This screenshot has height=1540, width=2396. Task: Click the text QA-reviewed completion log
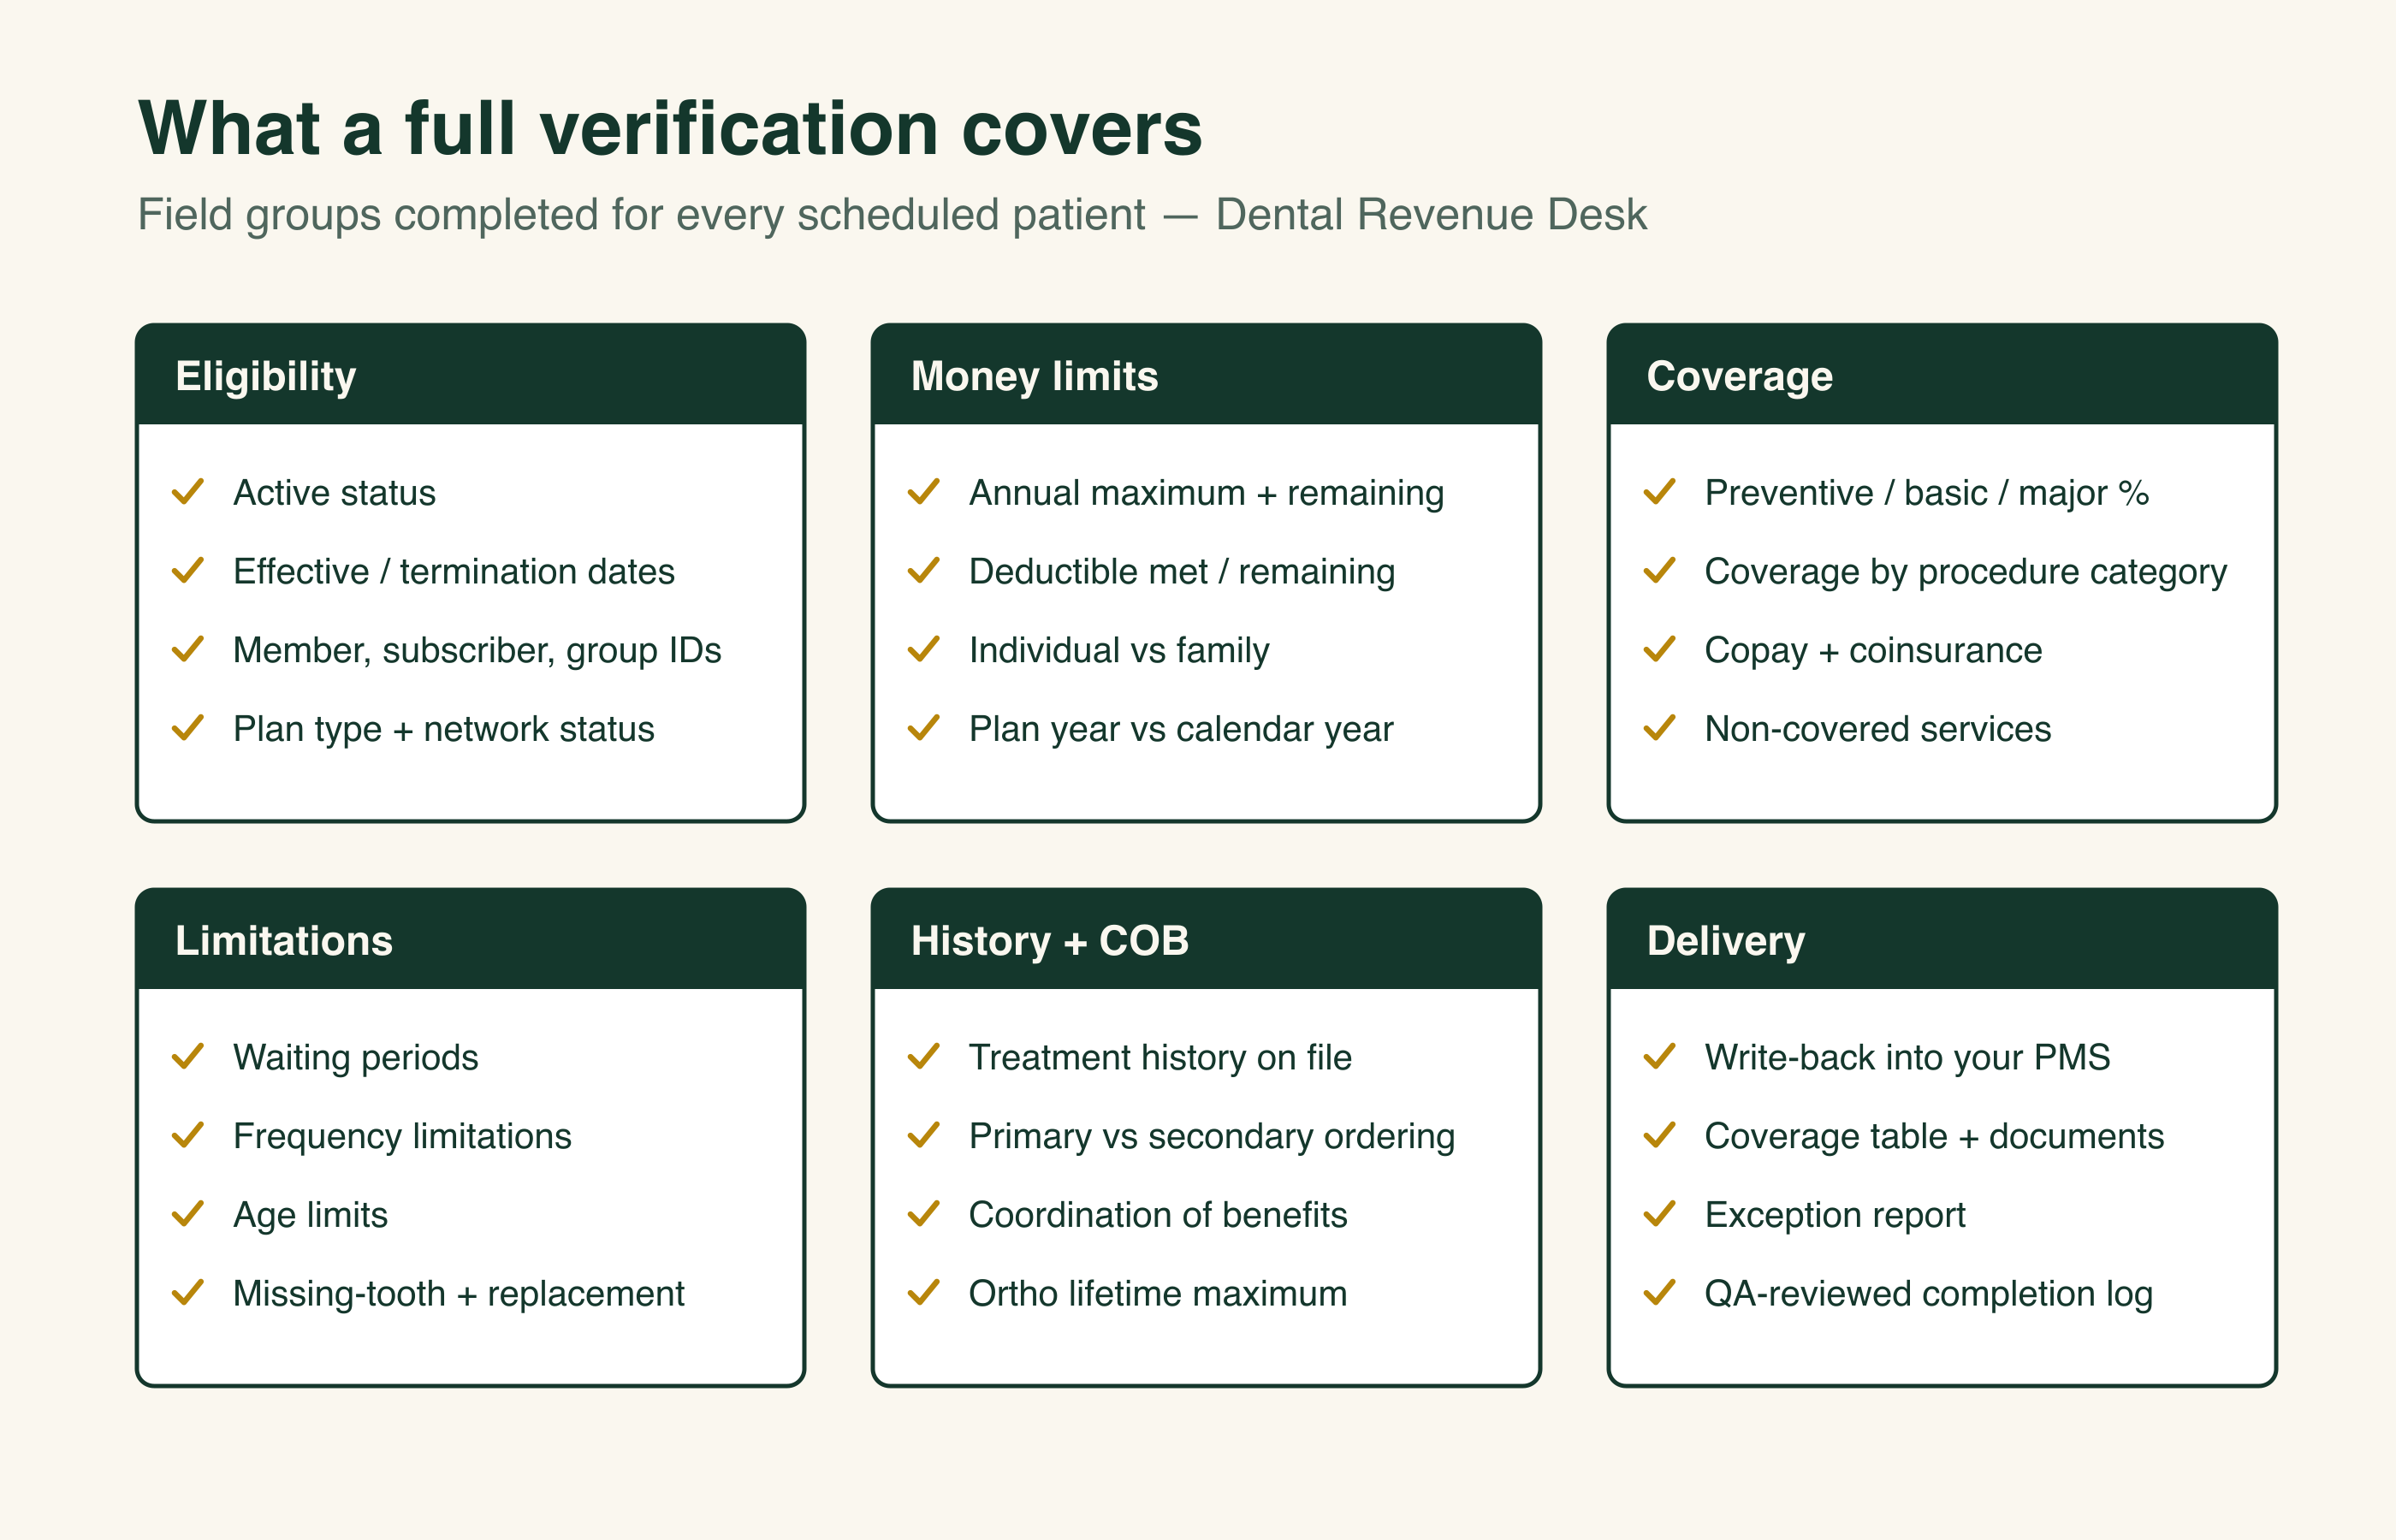[1929, 1294]
